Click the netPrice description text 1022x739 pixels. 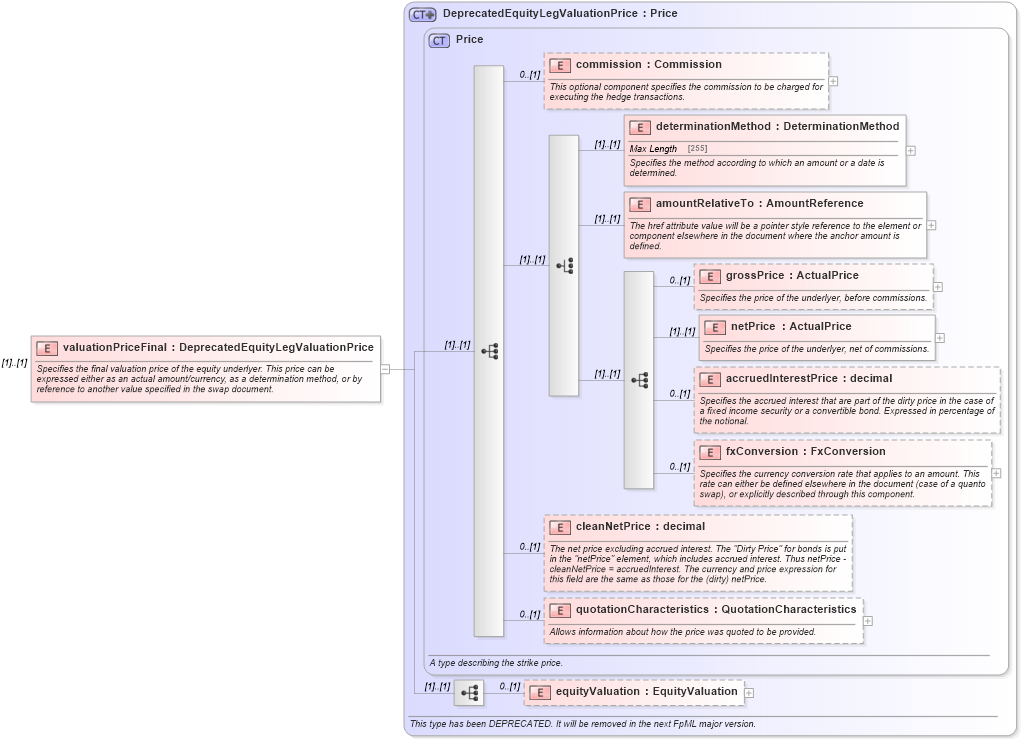(816, 349)
